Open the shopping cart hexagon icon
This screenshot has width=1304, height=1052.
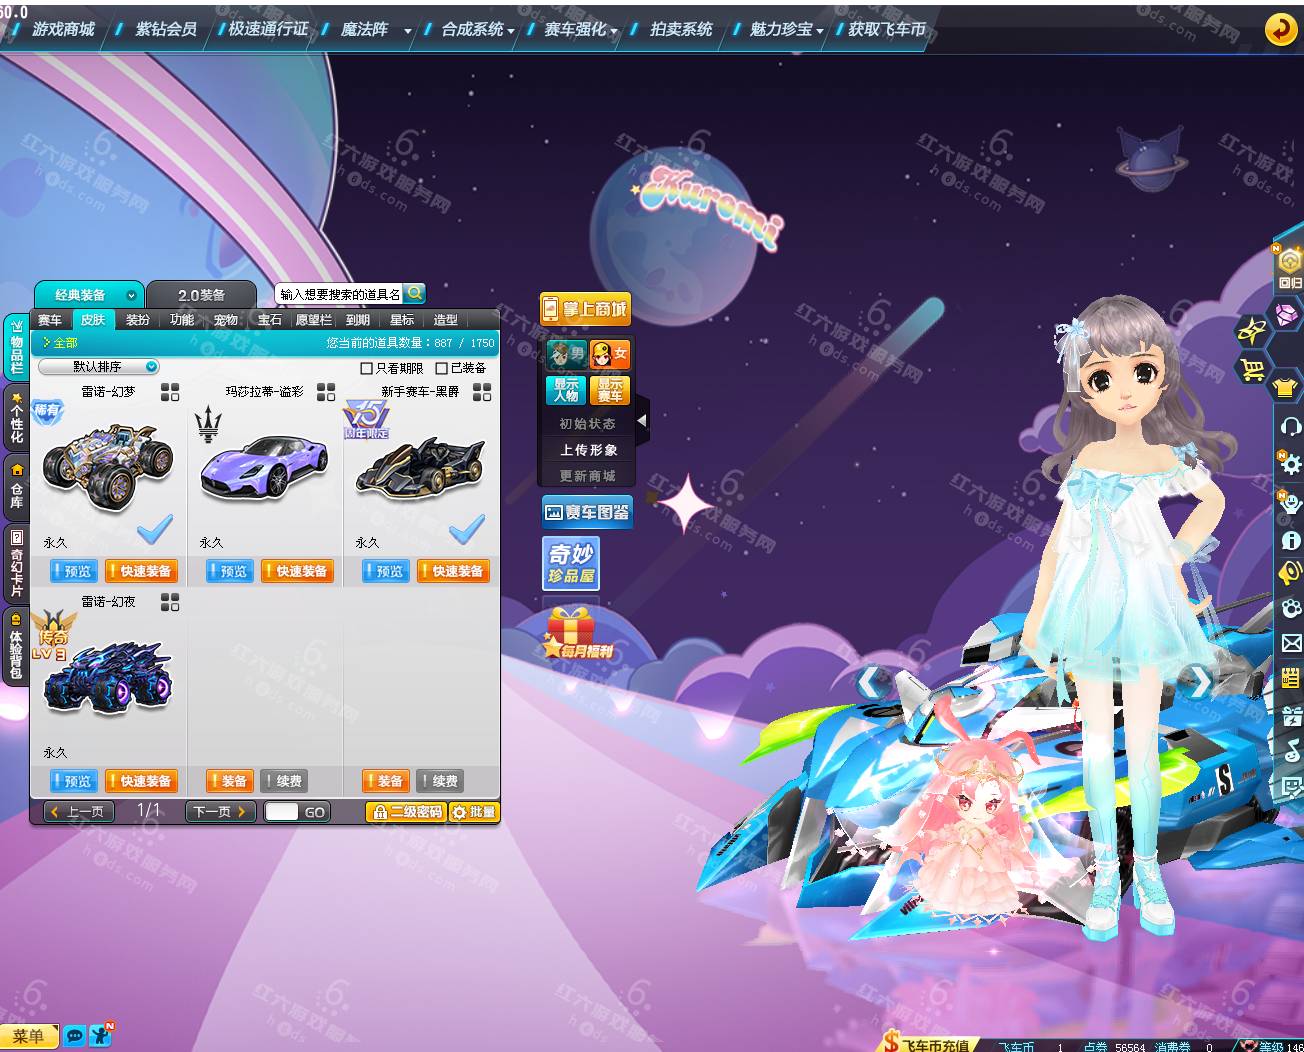[x=1253, y=370]
